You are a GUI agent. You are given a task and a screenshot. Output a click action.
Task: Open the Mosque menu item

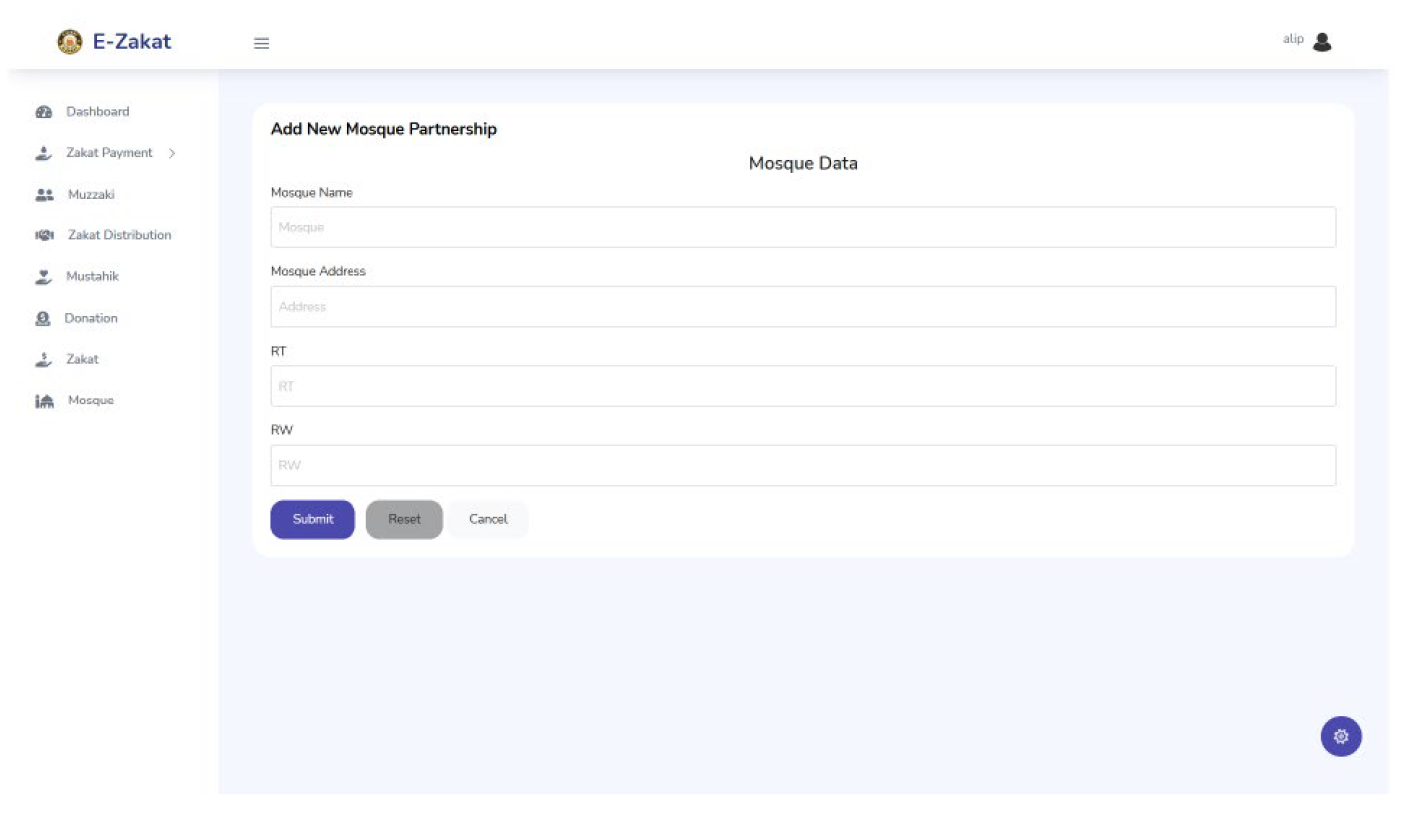point(90,399)
